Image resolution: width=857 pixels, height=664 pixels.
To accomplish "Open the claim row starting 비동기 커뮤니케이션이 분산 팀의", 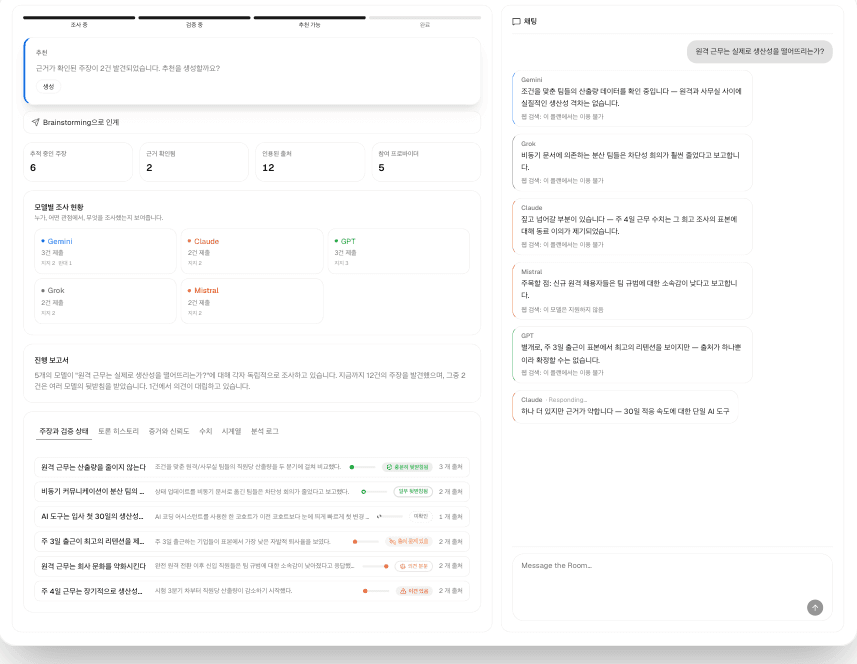I will pyautogui.click(x=252, y=492).
